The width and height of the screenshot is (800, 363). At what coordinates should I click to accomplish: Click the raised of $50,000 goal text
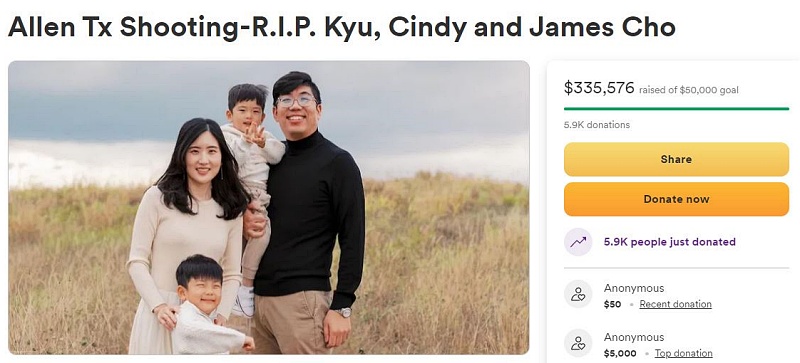tap(688, 90)
